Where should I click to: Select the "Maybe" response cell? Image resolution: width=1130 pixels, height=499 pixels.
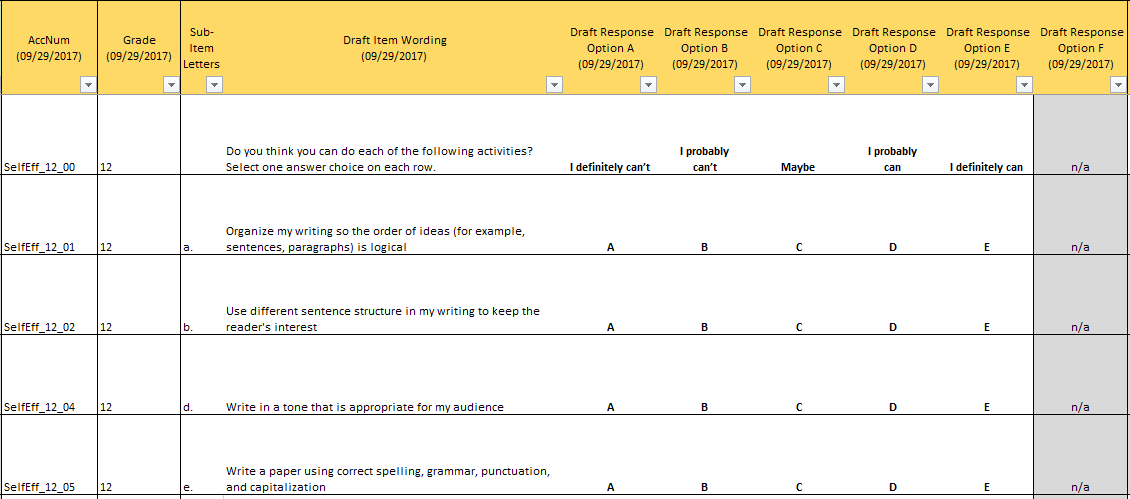click(798, 167)
